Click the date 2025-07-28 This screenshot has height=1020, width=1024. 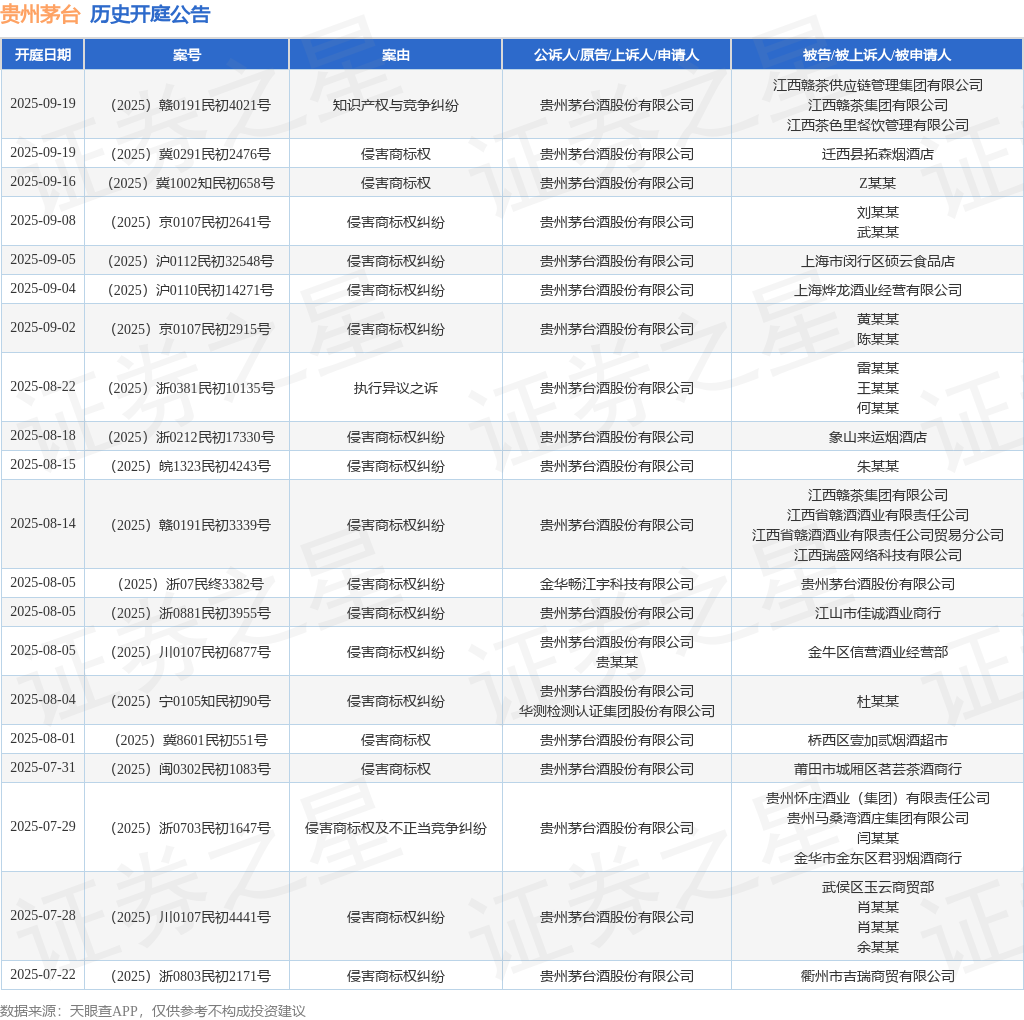[x=43, y=916]
